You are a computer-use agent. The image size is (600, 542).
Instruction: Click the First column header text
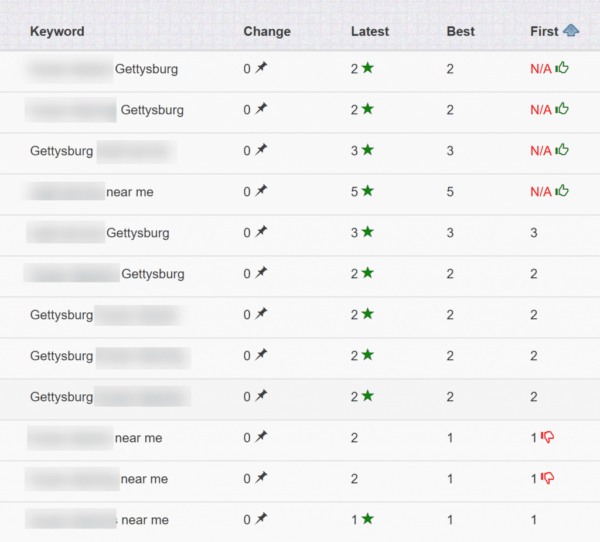(544, 31)
